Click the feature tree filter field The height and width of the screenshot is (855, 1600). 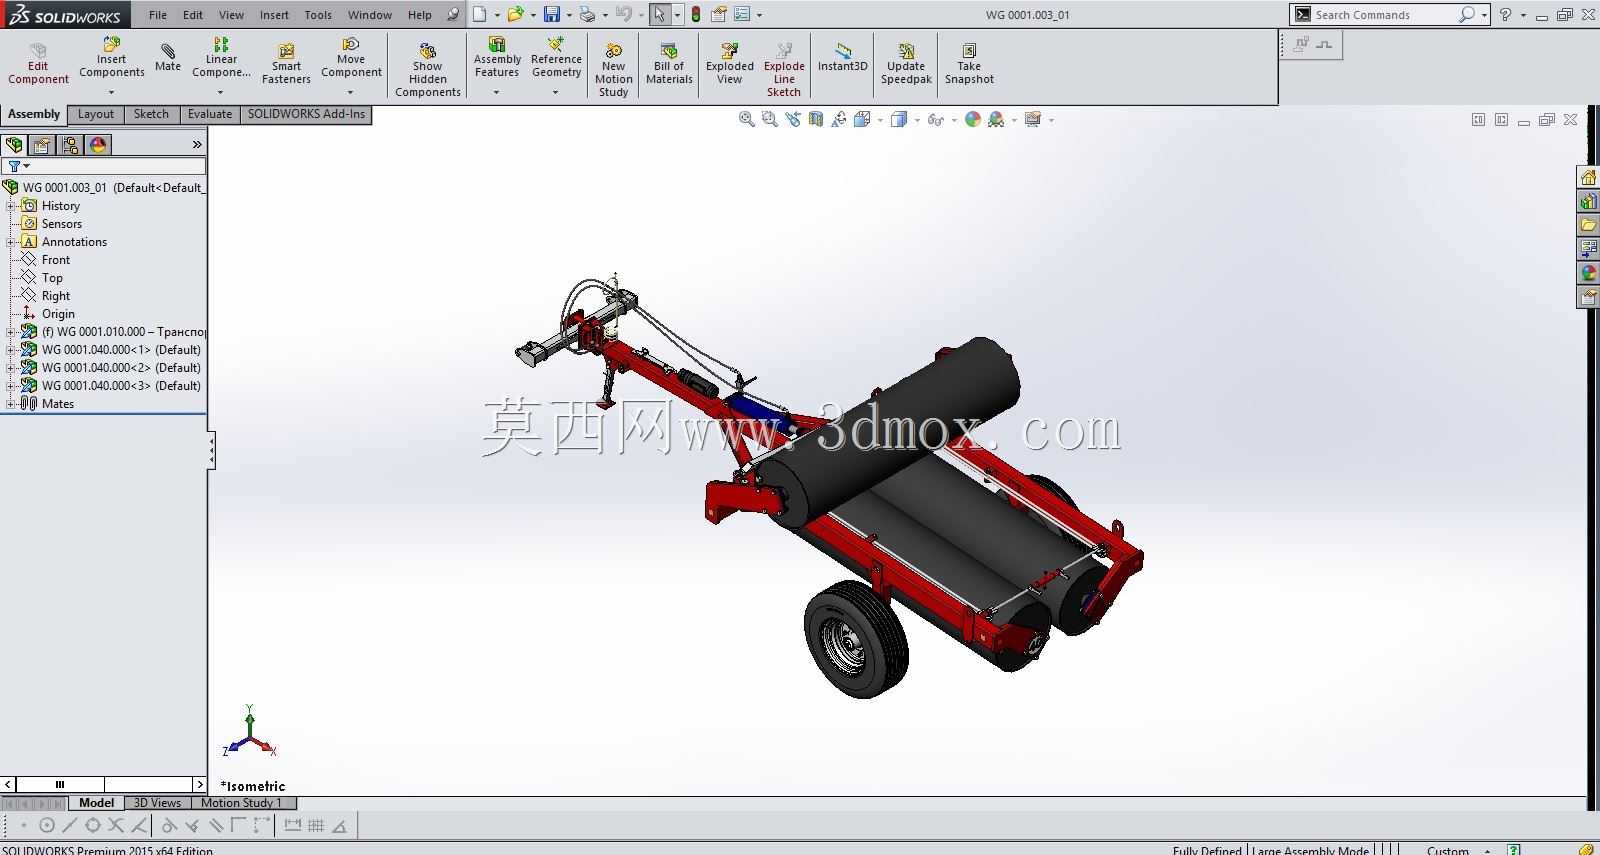click(104, 166)
